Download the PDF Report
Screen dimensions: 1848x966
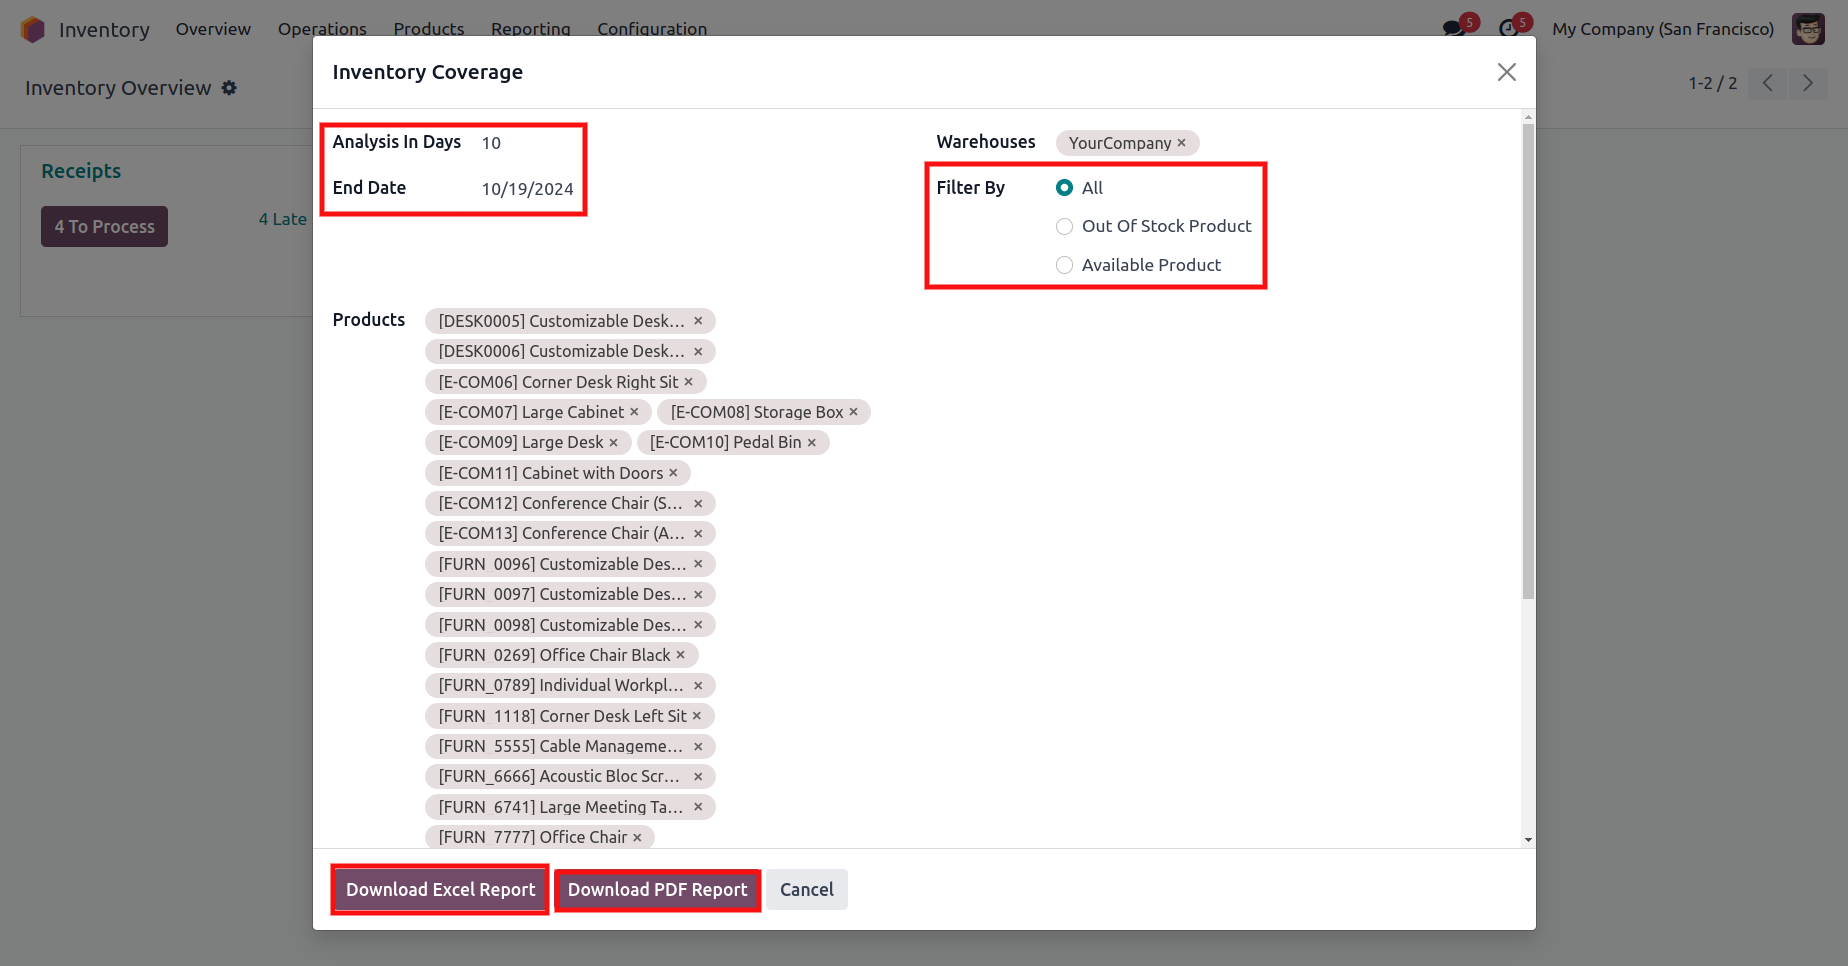coord(657,889)
